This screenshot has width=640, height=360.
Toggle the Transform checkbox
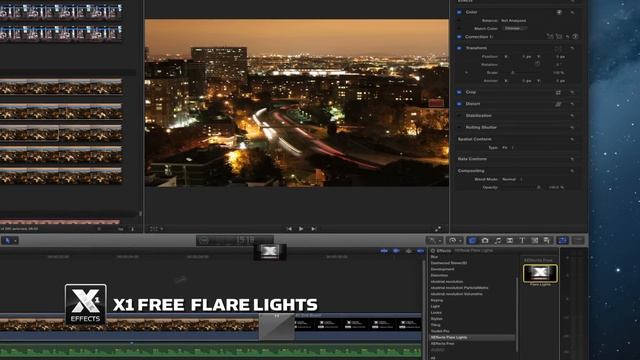click(459, 48)
